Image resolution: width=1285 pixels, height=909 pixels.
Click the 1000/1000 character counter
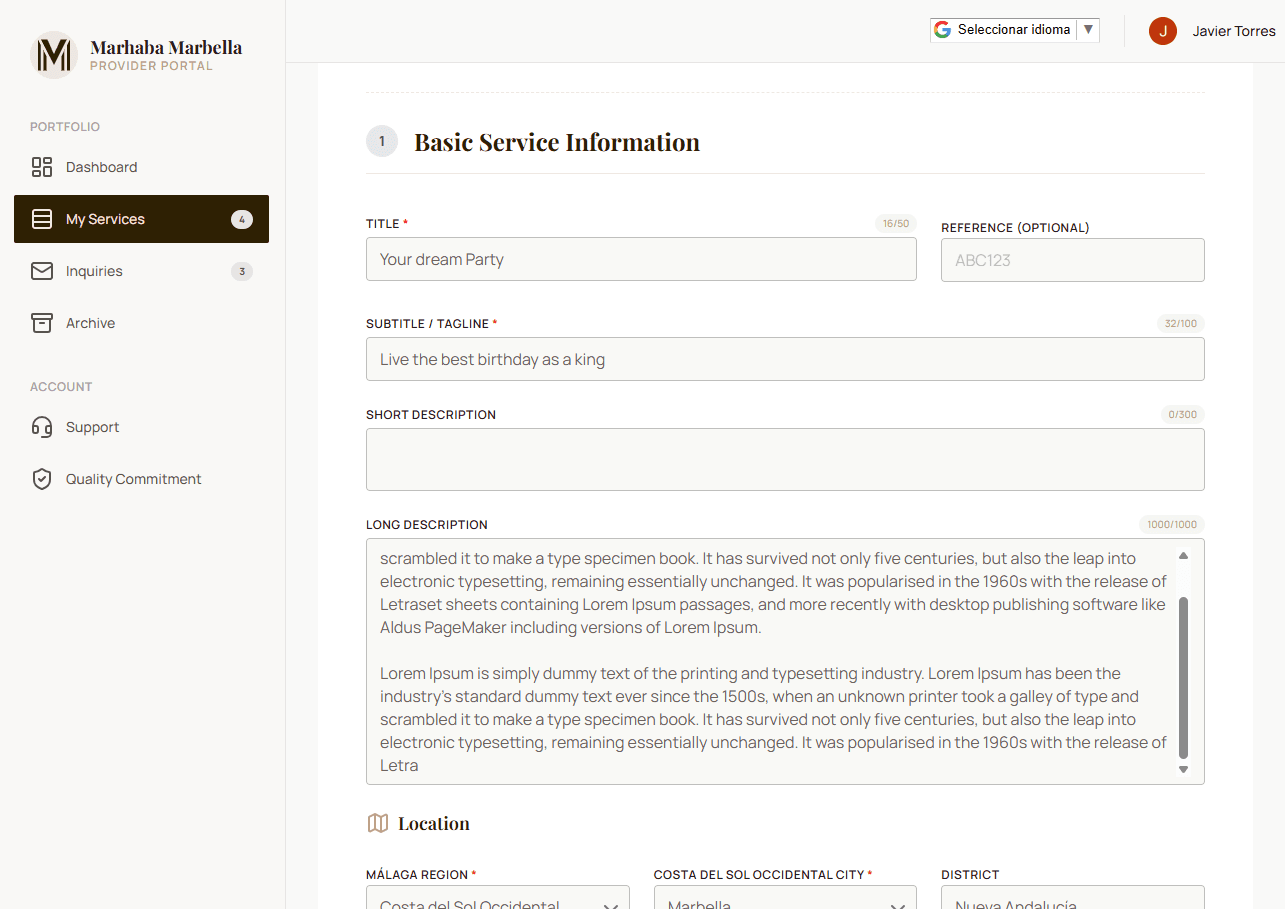click(x=1172, y=525)
